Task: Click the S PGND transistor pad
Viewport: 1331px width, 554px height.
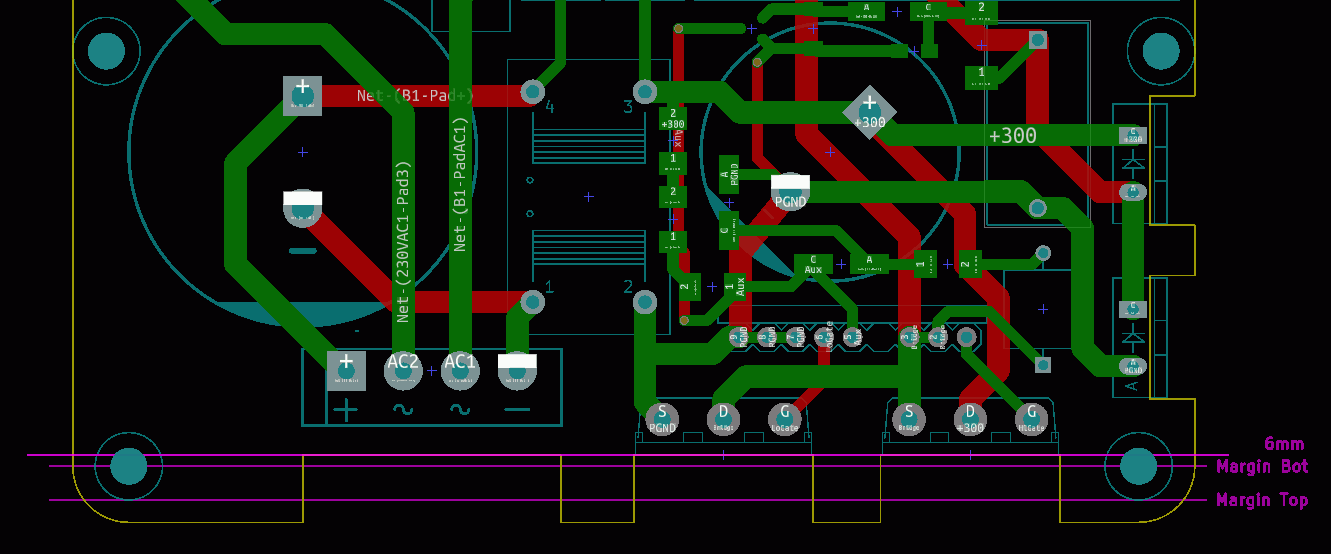Action: 662,418
